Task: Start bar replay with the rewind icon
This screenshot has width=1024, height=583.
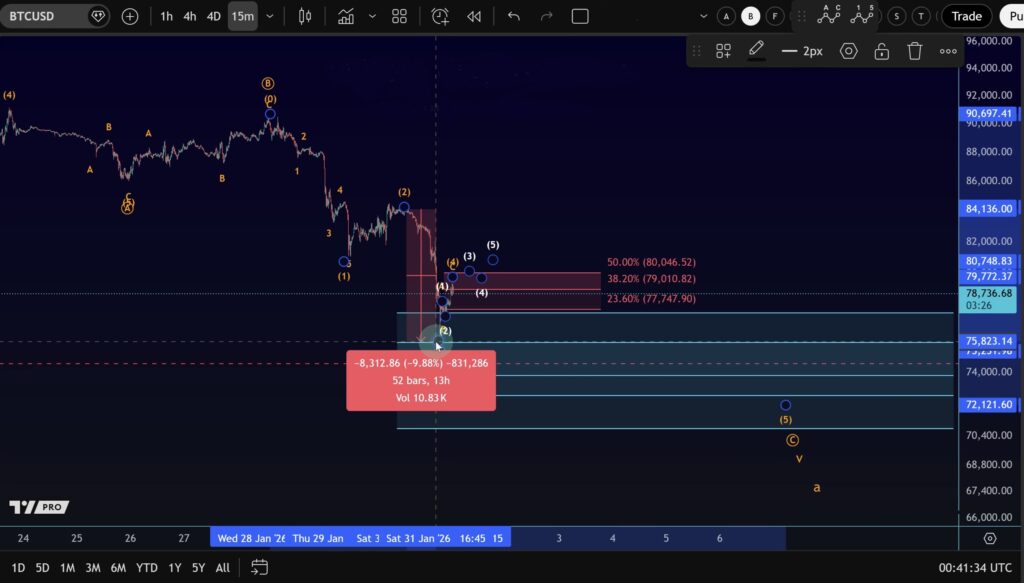Action: point(474,16)
